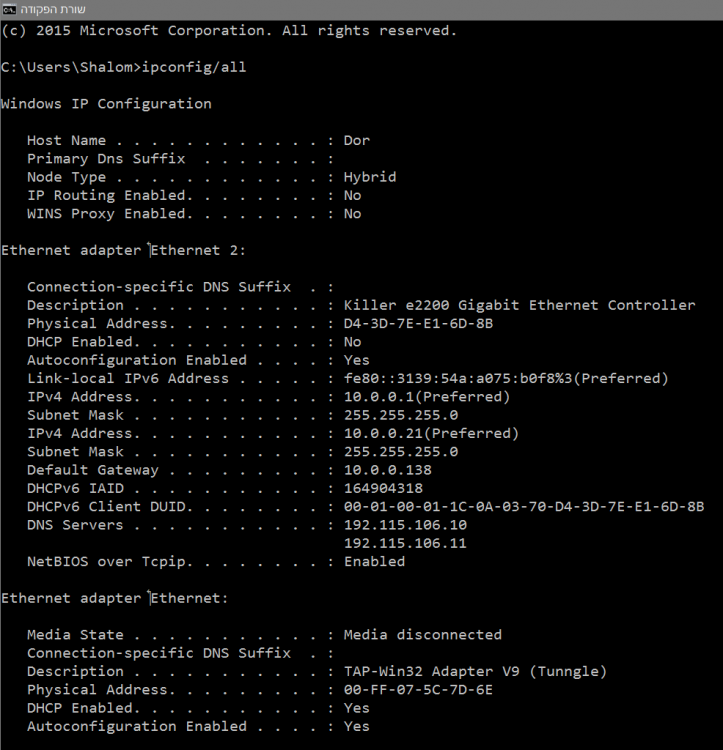This screenshot has height=750, width=723.
Task: Click the link-local IPv6 address value
Action: 506,378
